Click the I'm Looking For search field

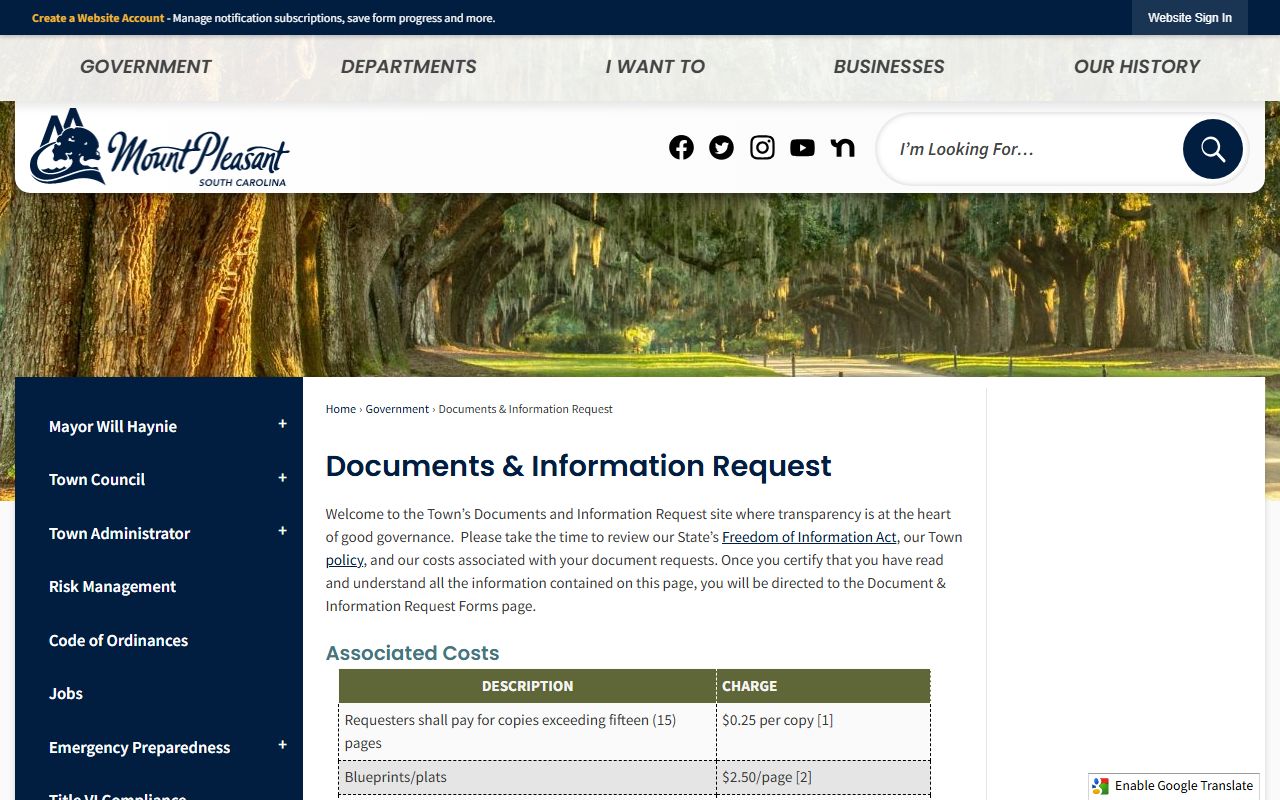pos(1030,149)
